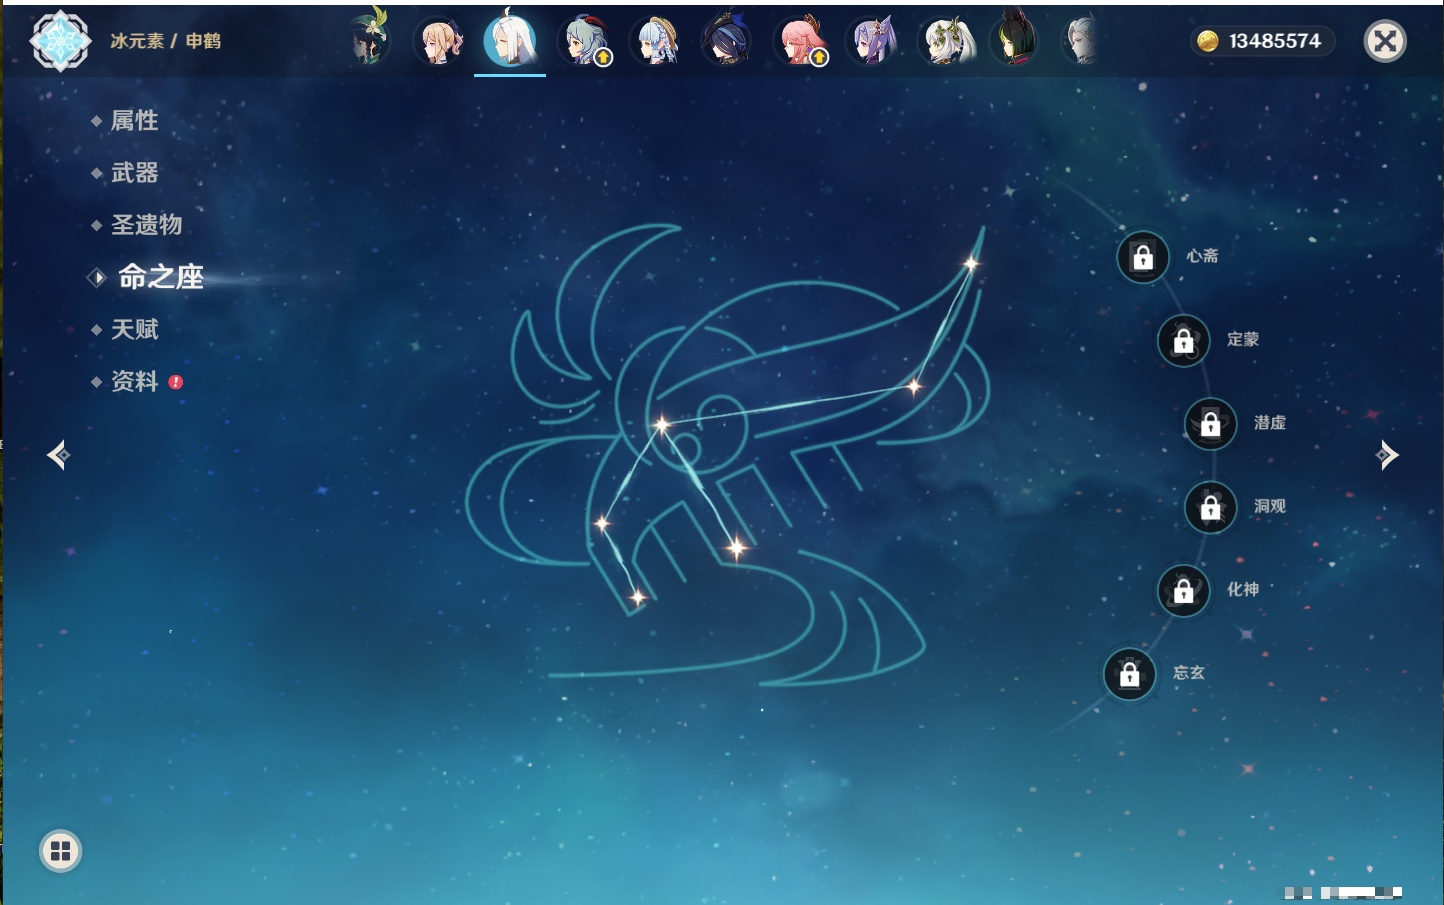Click the constellation star at the crane's eye
This screenshot has height=905, width=1444.
tap(661, 425)
